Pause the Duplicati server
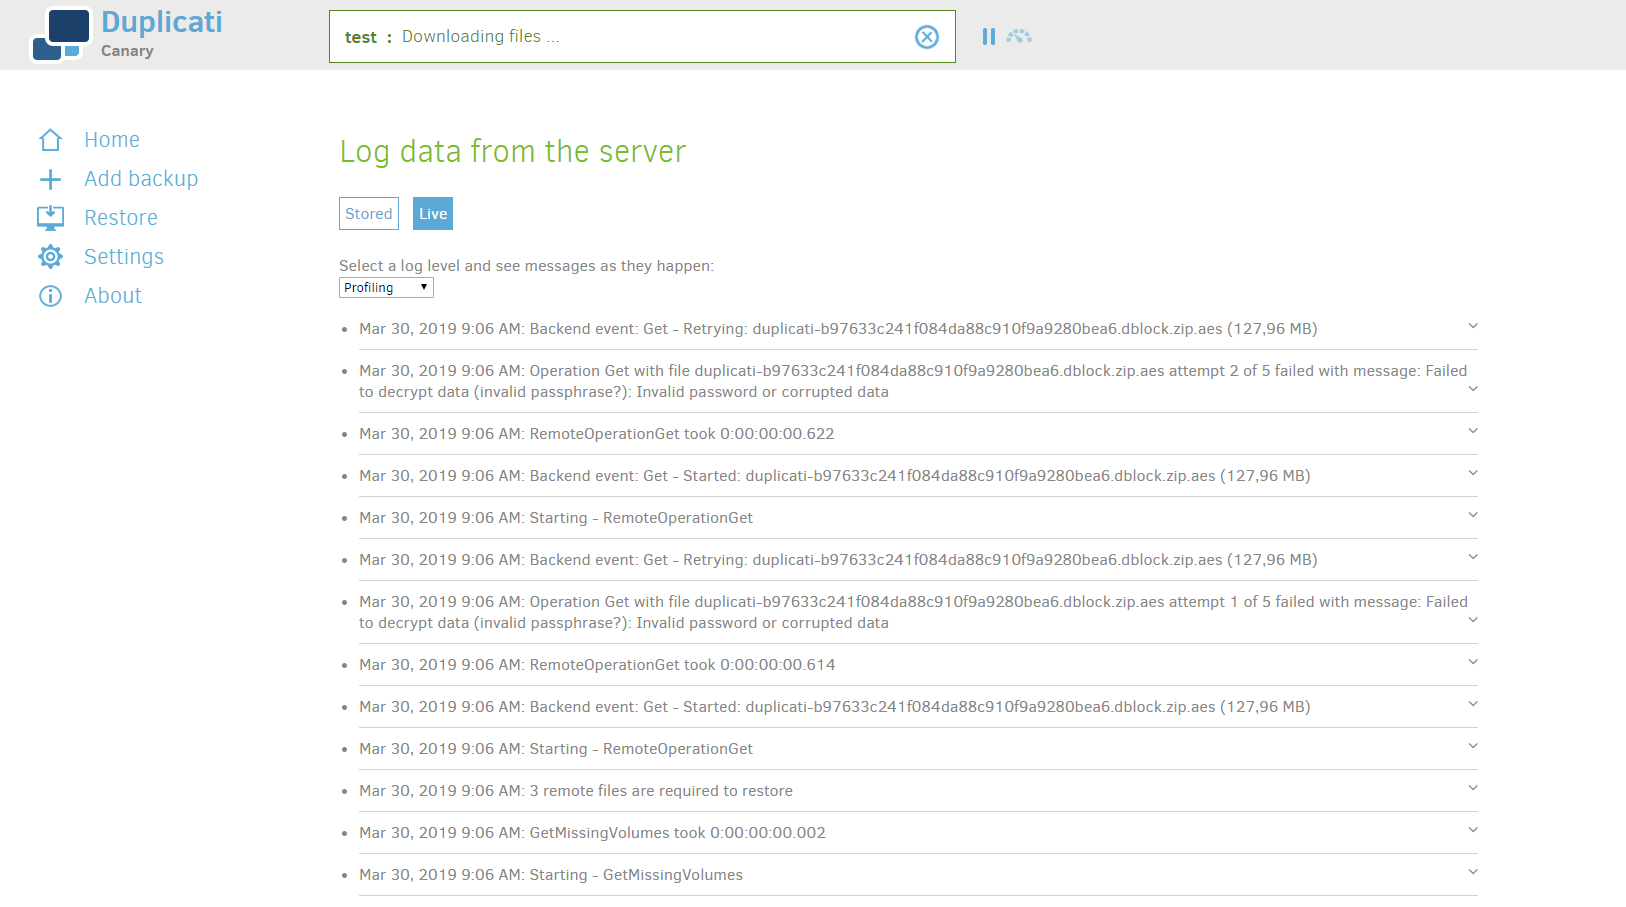This screenshot has width=1626, height=907. [988, 36]
